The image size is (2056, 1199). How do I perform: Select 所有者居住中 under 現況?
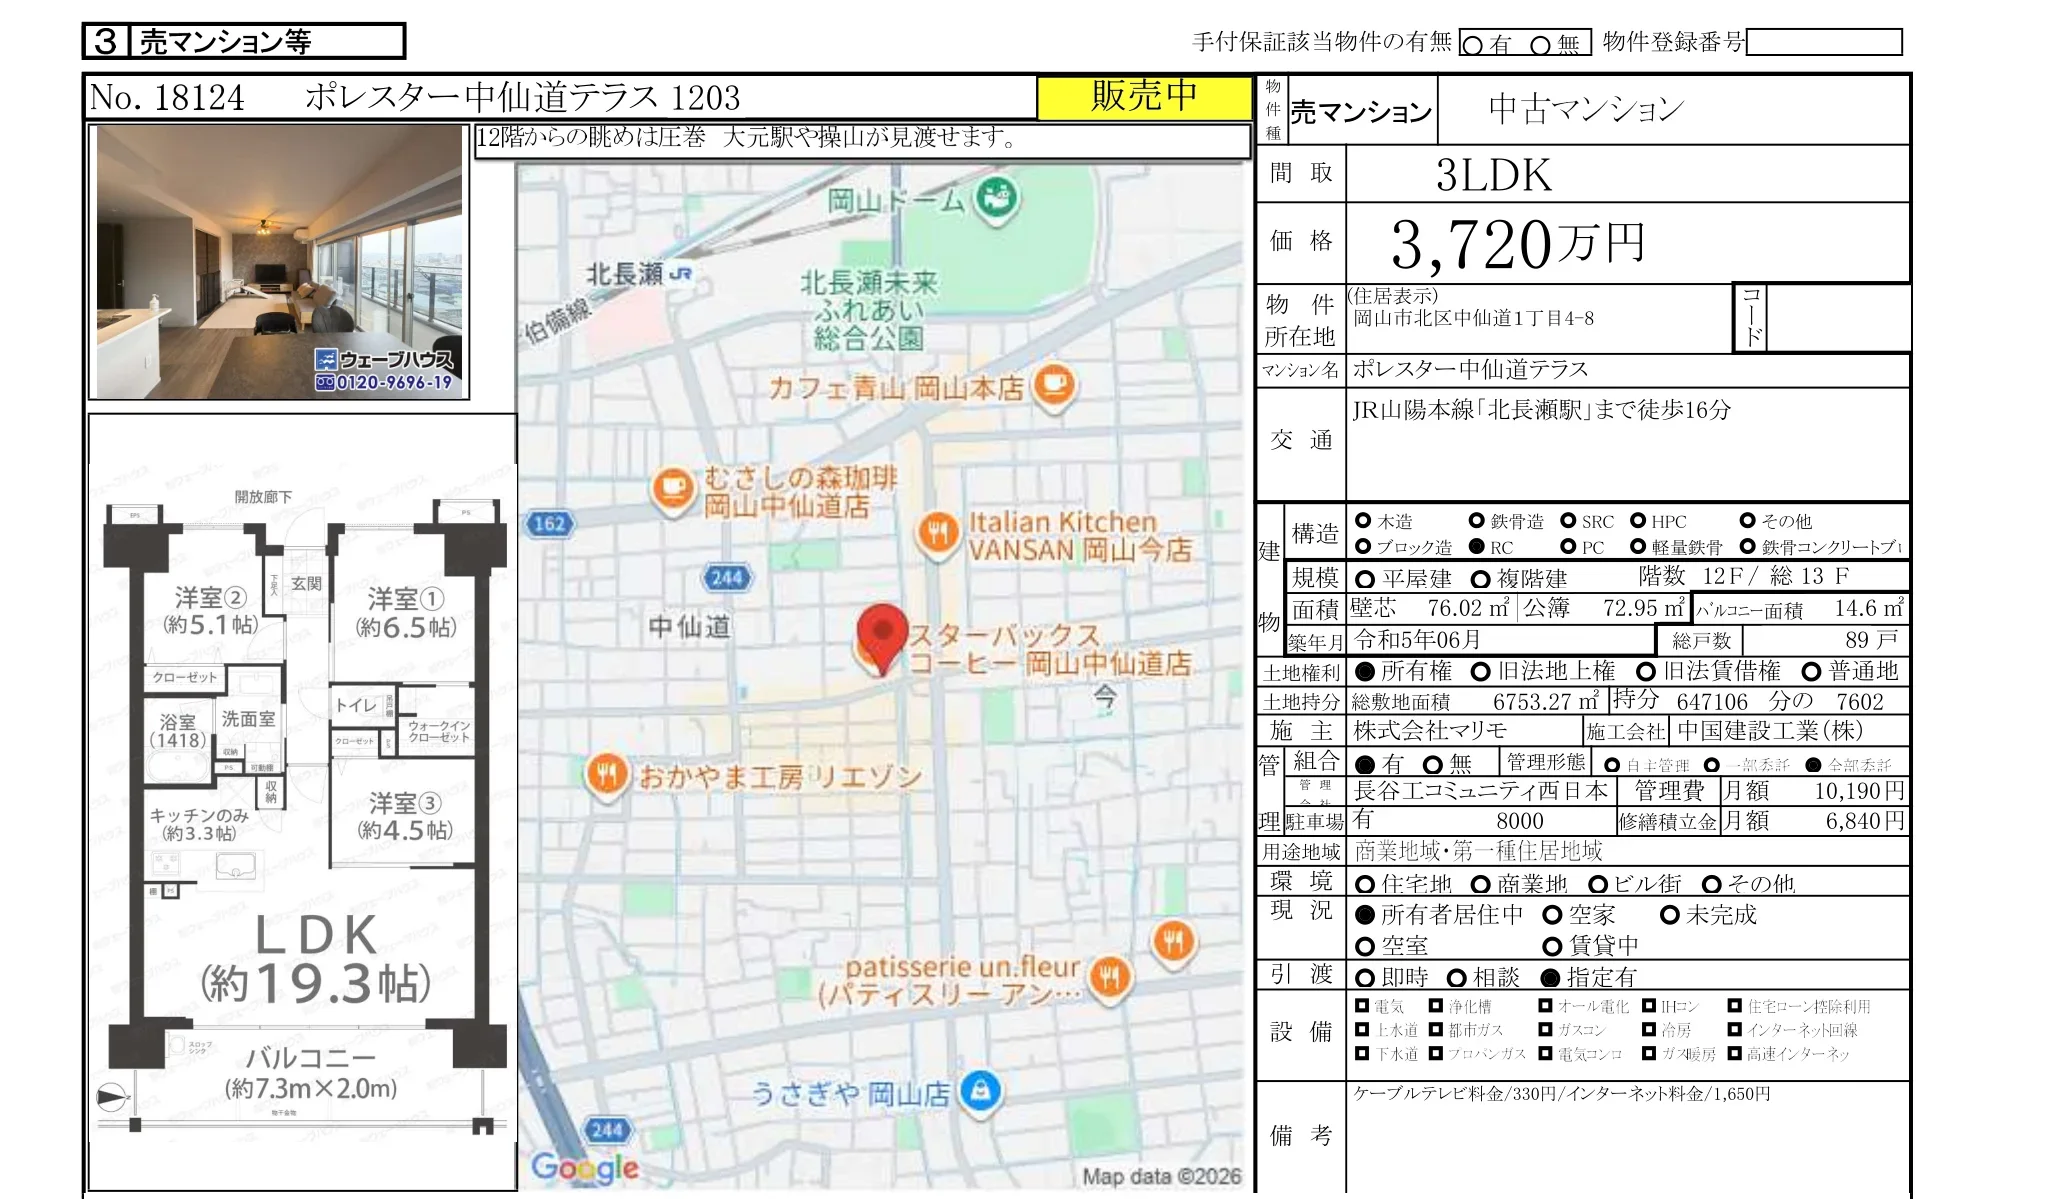click(x=1365, y=915)
